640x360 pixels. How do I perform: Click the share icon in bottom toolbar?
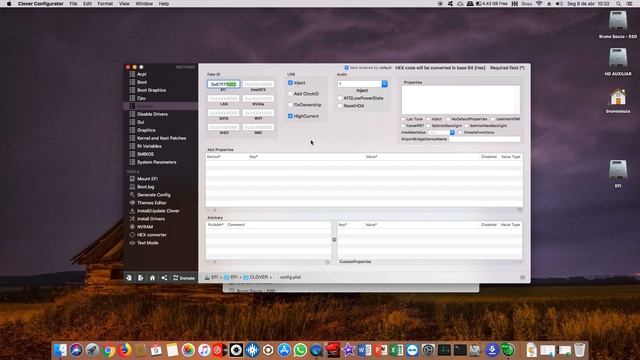coord(164,278)
